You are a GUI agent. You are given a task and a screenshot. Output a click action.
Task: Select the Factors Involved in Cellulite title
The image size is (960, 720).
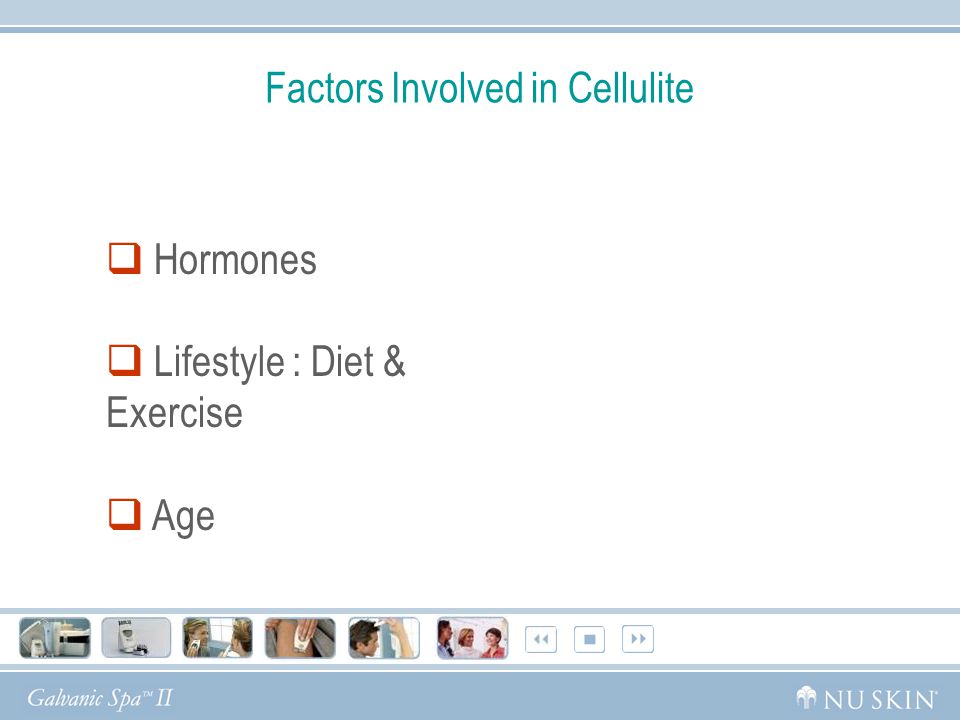coord(479,88)
